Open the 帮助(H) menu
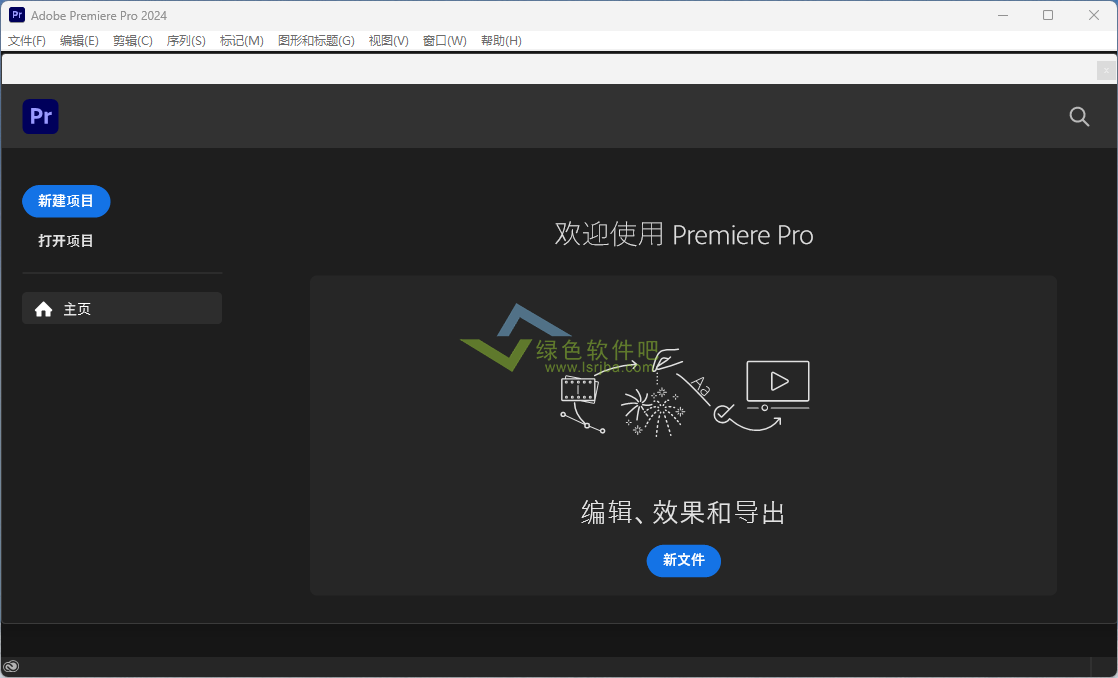 (501, 41)
